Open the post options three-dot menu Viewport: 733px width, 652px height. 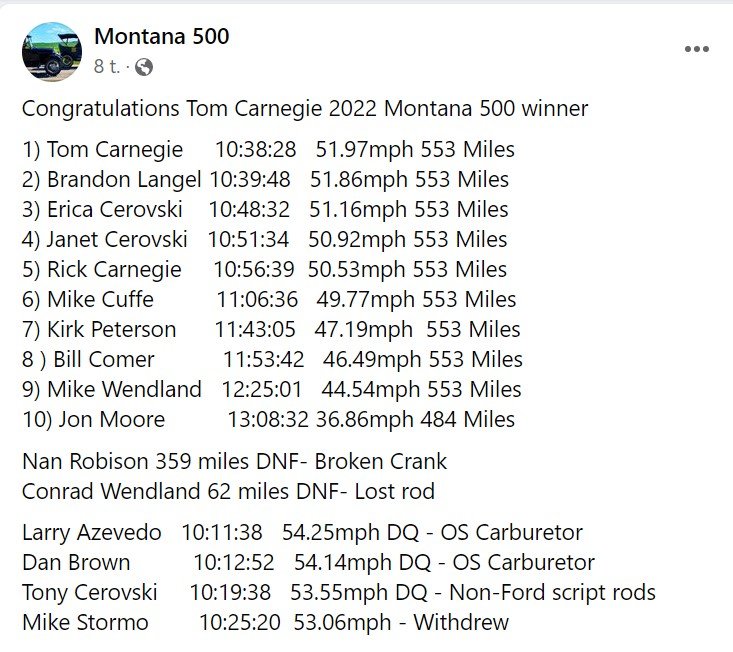pyautogui.click(x=696, y=50)
